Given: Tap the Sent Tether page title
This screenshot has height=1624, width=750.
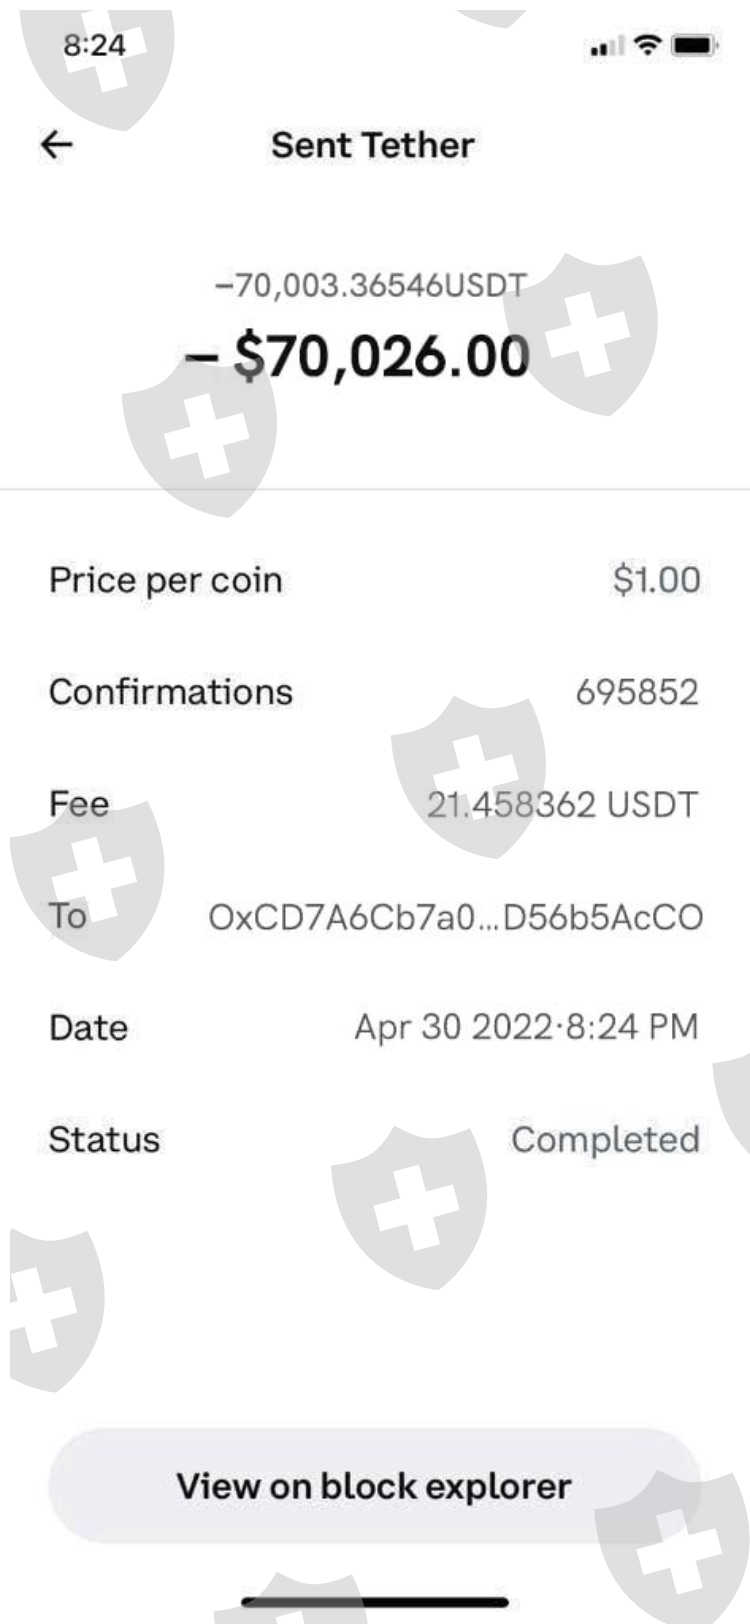Looking at the screenshot, I should [x=373, y=145].
